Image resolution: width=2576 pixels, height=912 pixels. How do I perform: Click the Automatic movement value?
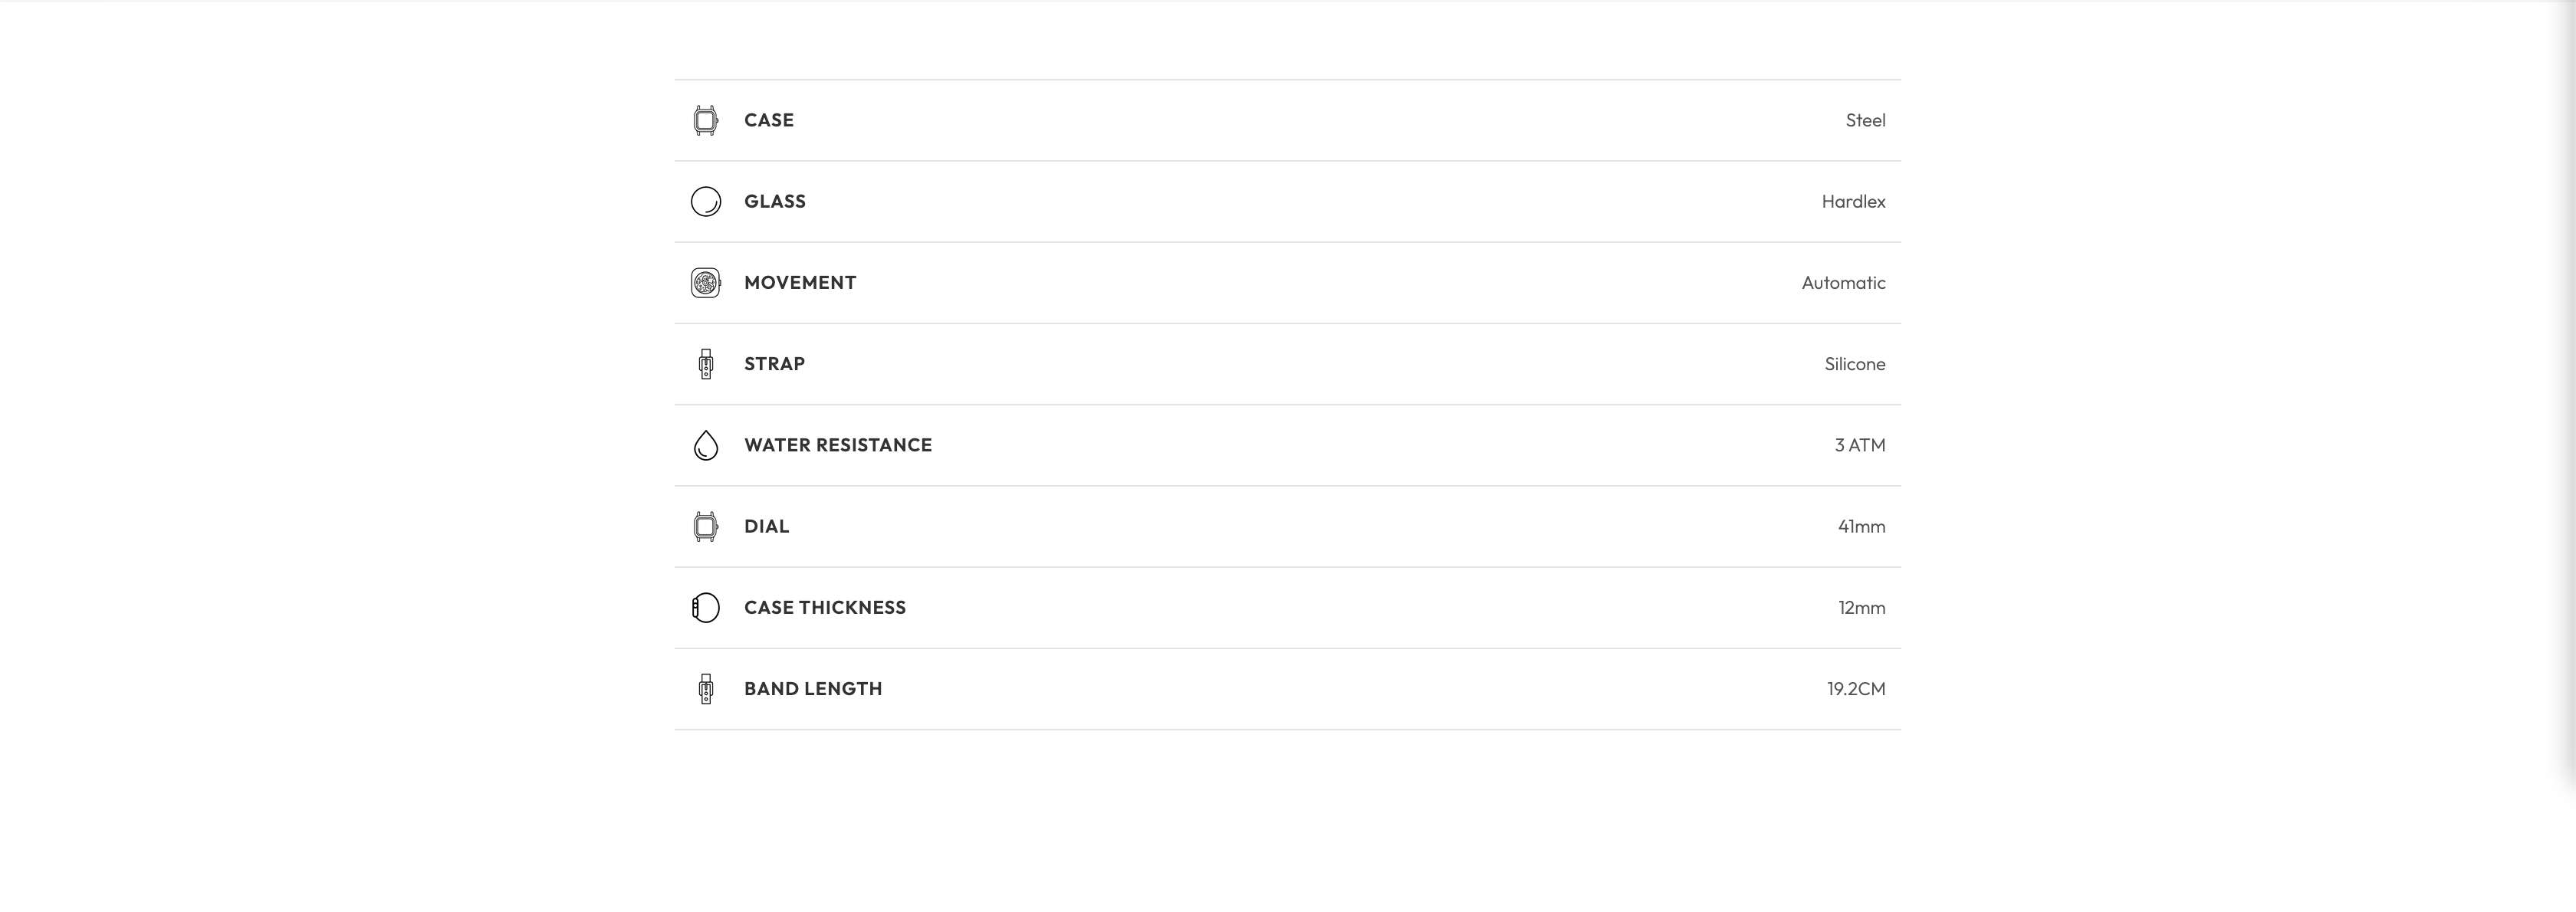1843,283
